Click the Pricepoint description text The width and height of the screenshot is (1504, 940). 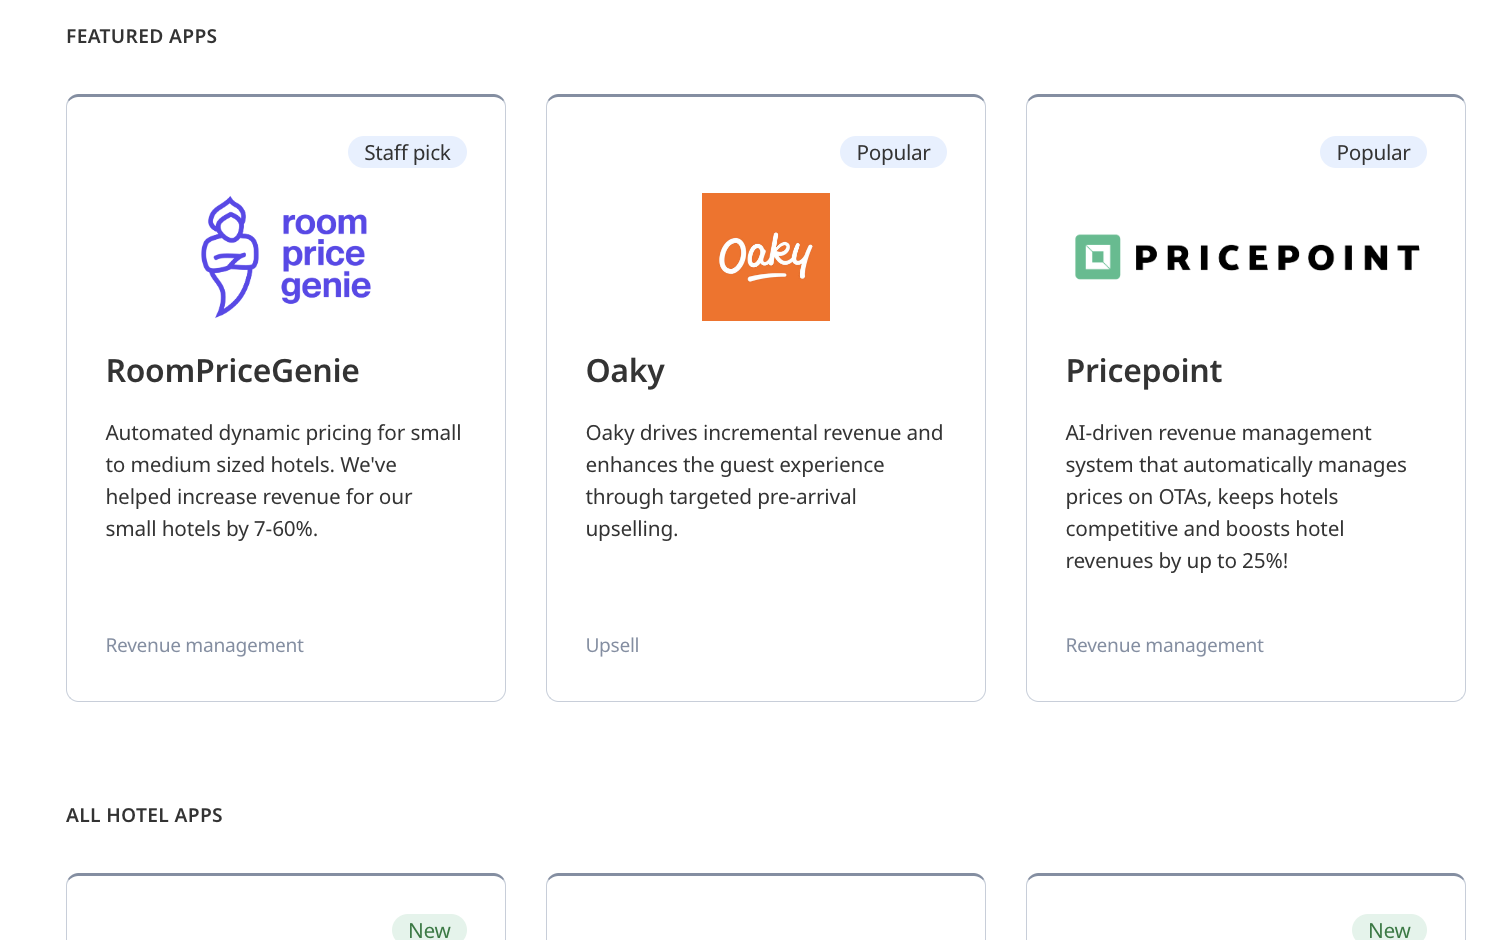1235,497
